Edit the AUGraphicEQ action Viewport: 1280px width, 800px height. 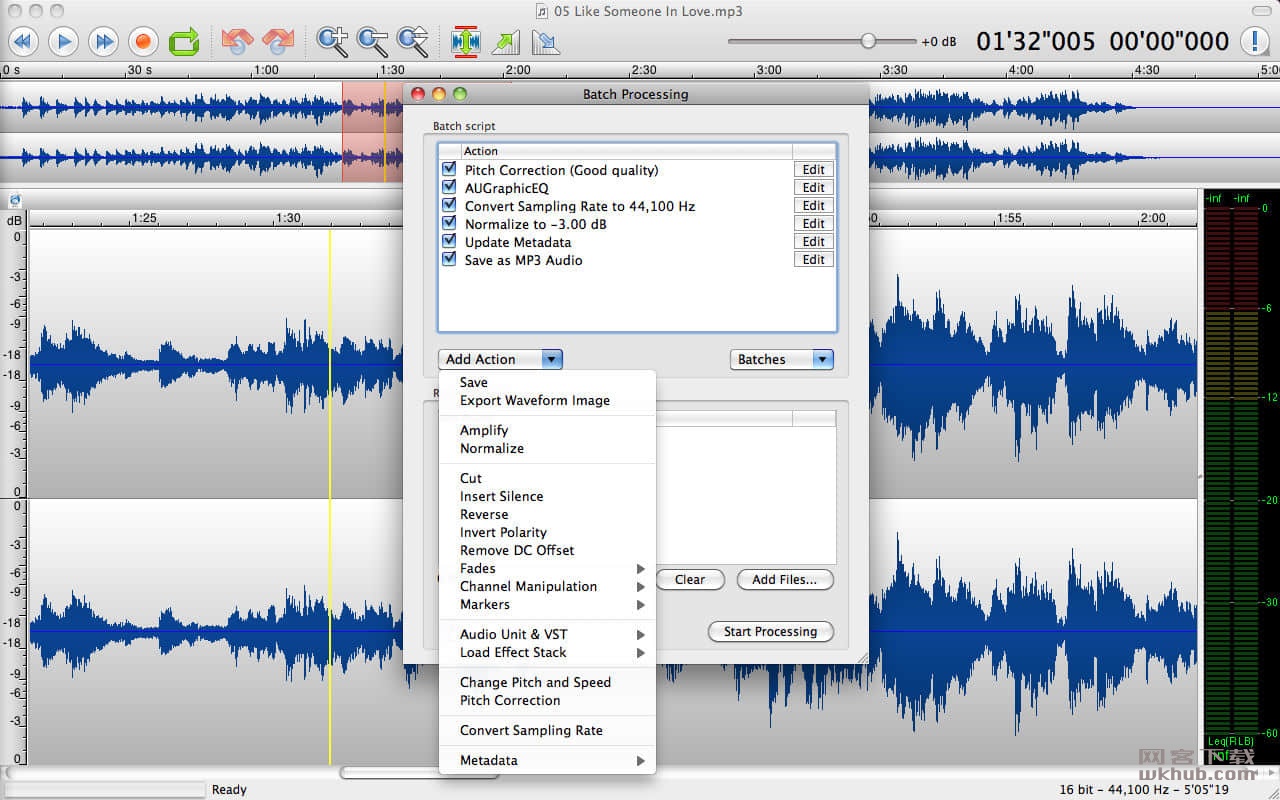[x=814, y=188]
